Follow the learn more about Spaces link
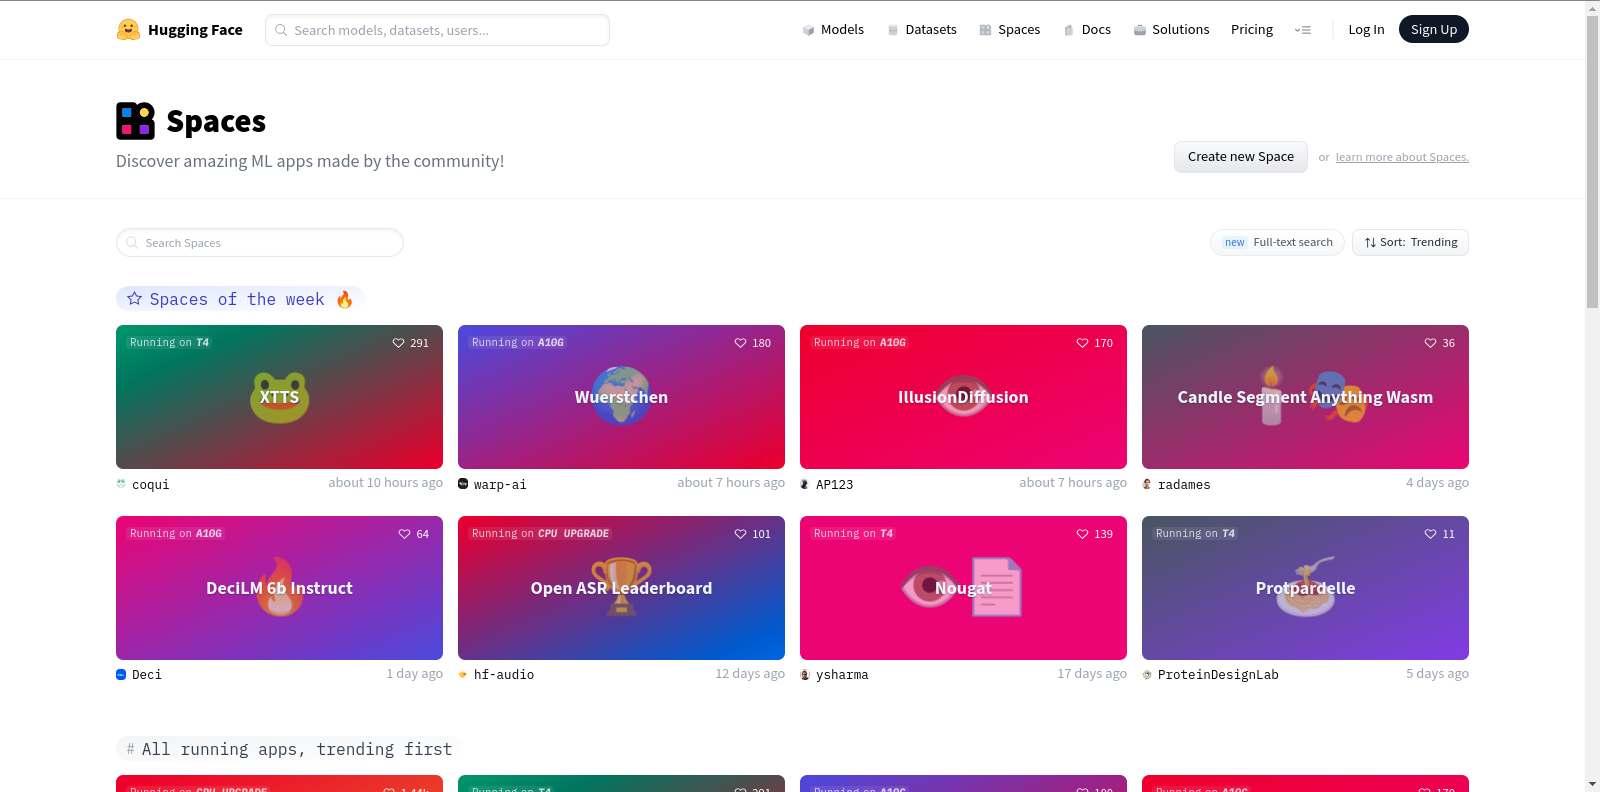The height and width of the screenshot is (792, 1600). click(x=1402, y=157)
